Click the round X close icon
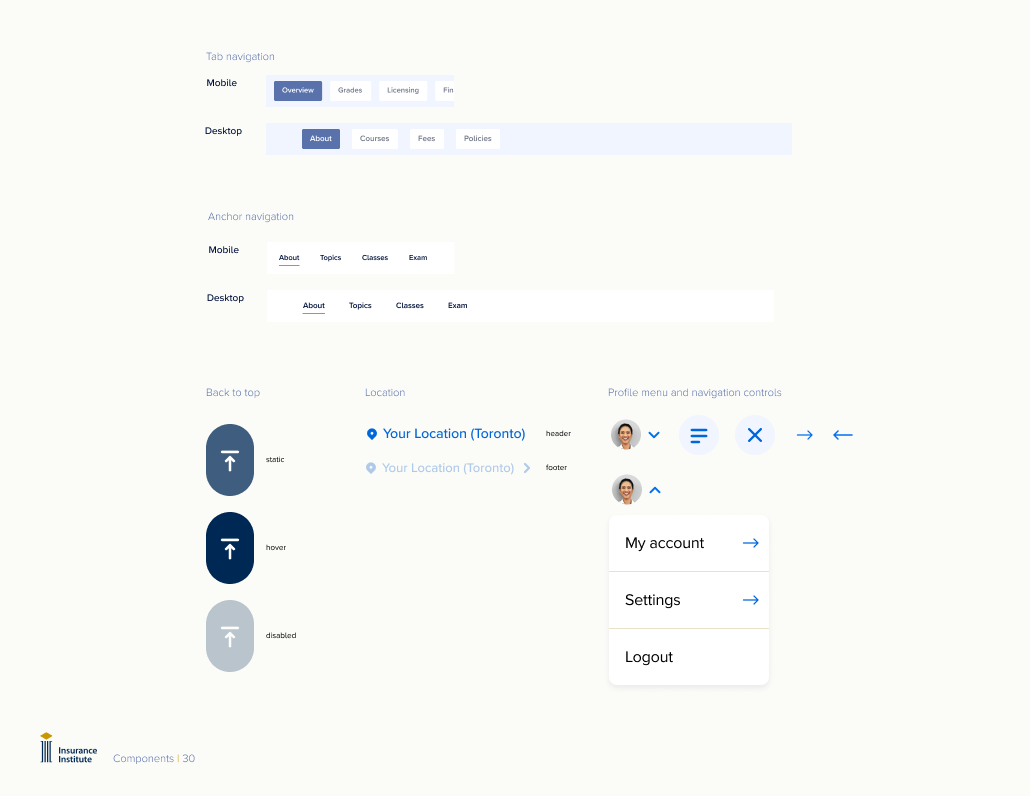Screen dimensions: 1030x796 755,435
